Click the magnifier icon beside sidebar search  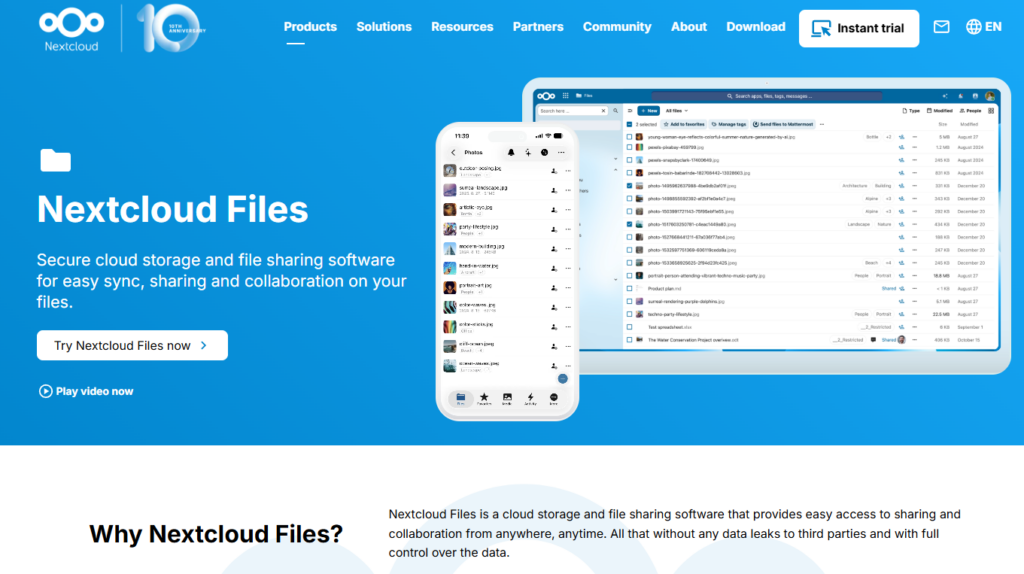click(x=615, y=111)
